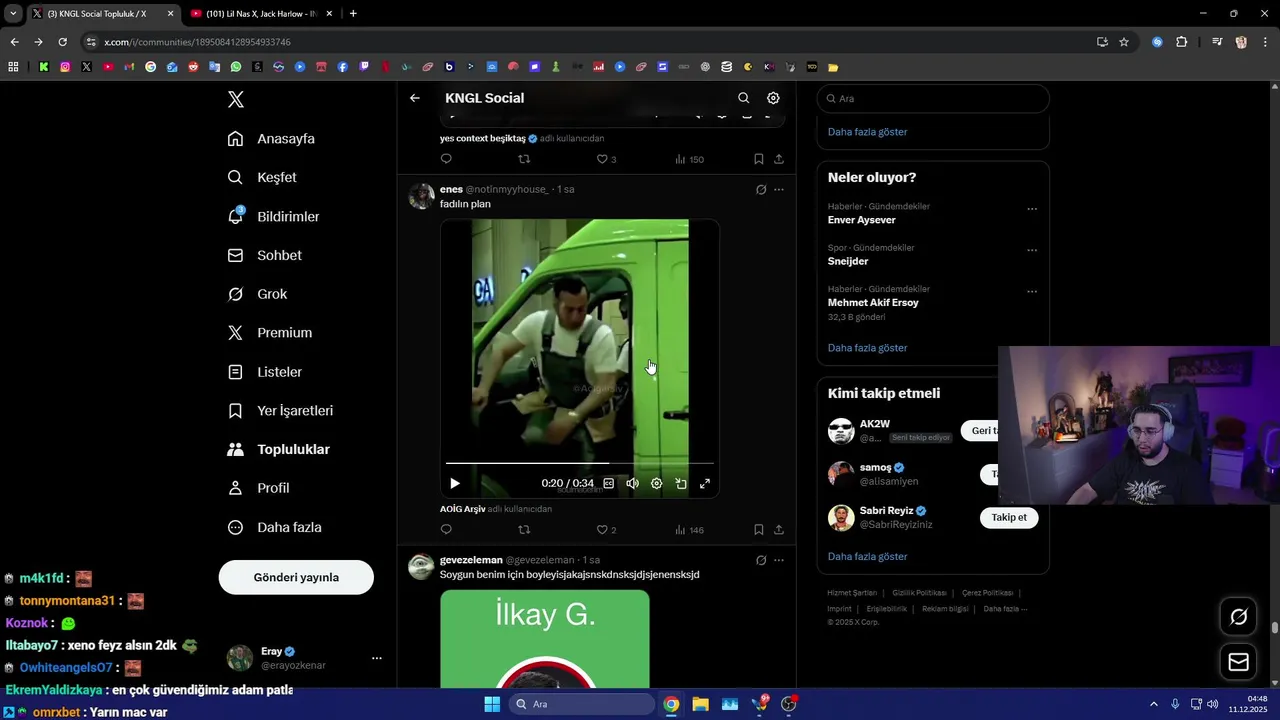Mute the video volume

(632, 483)
